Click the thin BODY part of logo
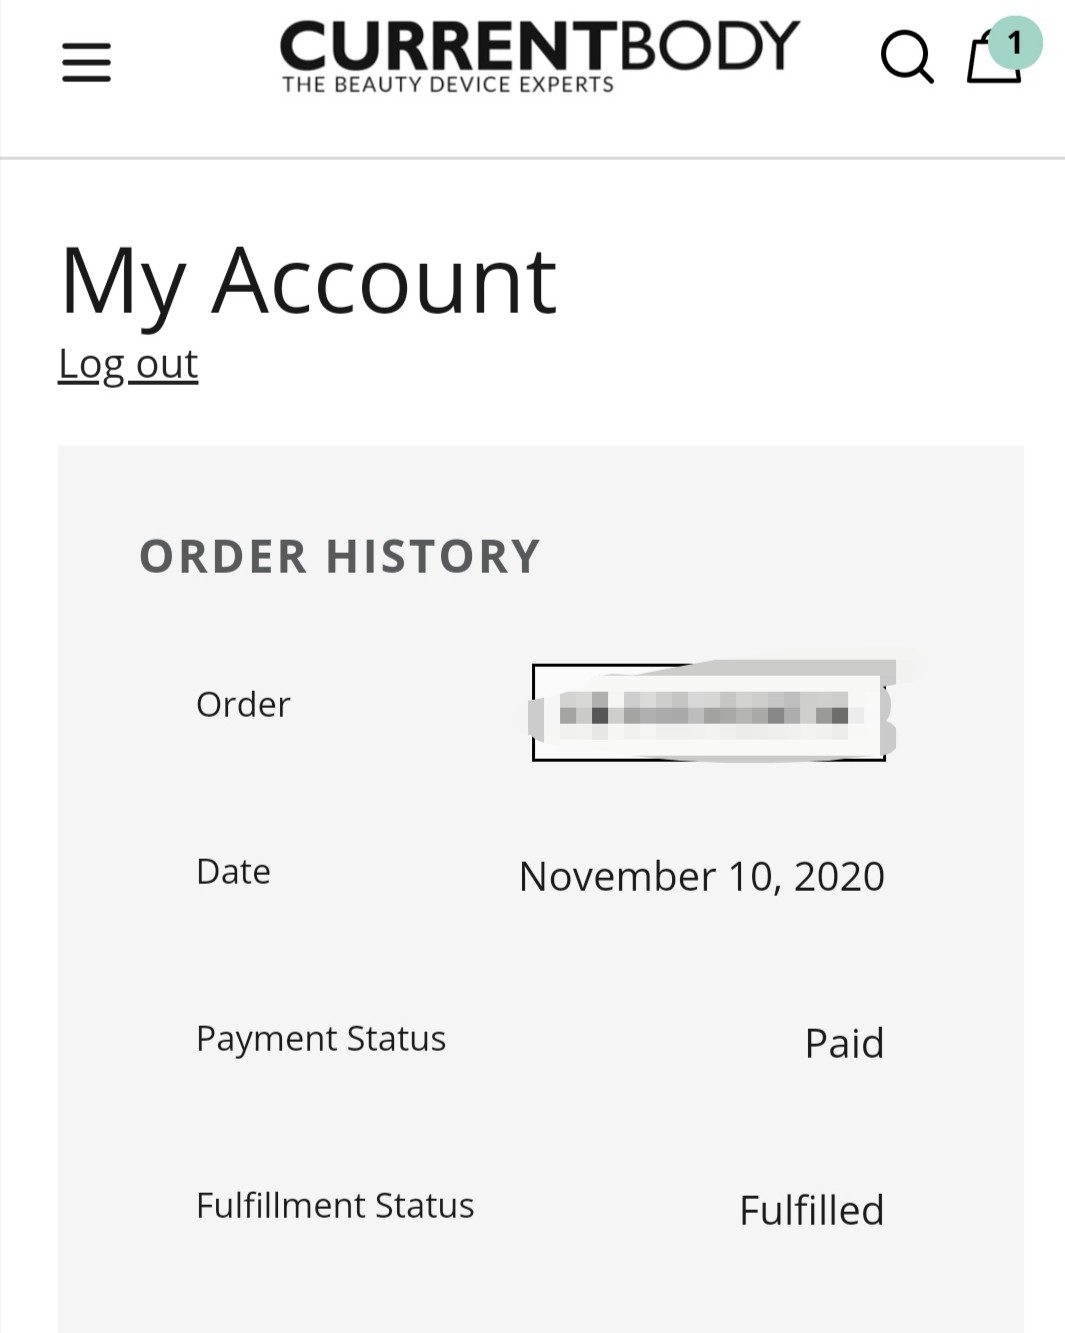Image resolution: width=1065 pixels, height=1333 pixels. pos(710,45)
